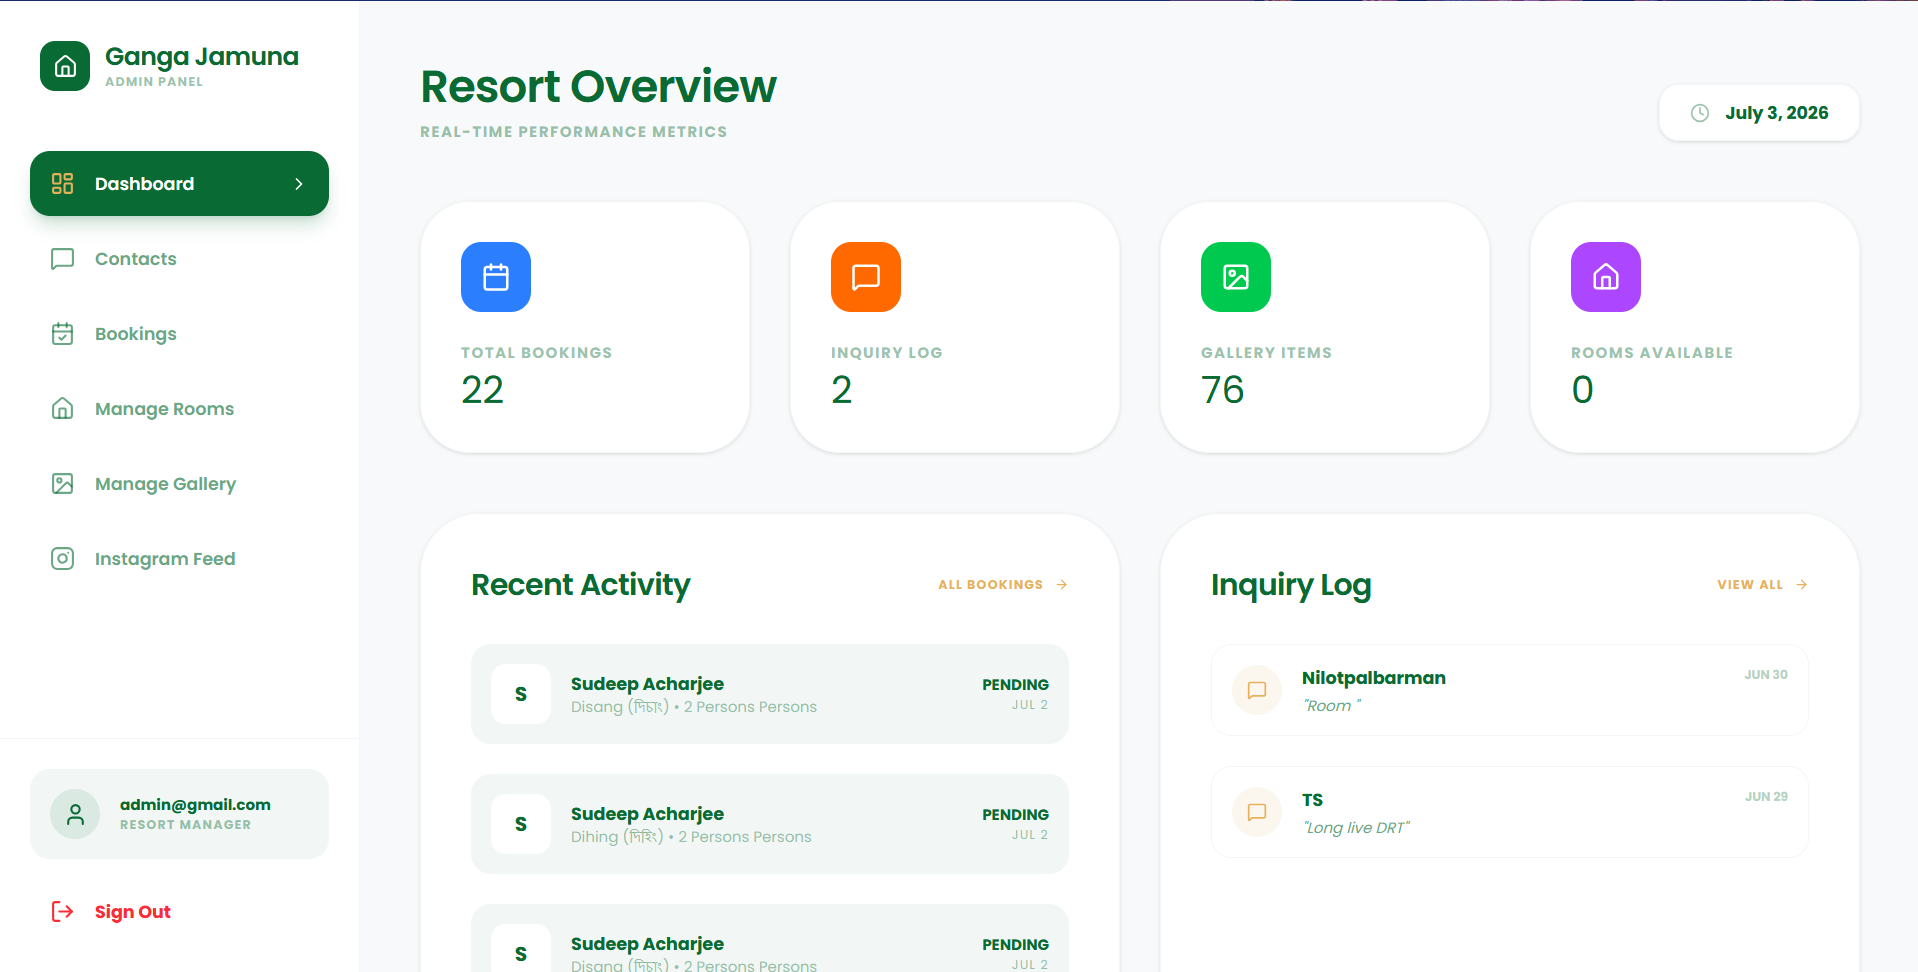1918x972 pixels.
Task: Click the Resort Overview heading
Action: [x=598, y=87]
